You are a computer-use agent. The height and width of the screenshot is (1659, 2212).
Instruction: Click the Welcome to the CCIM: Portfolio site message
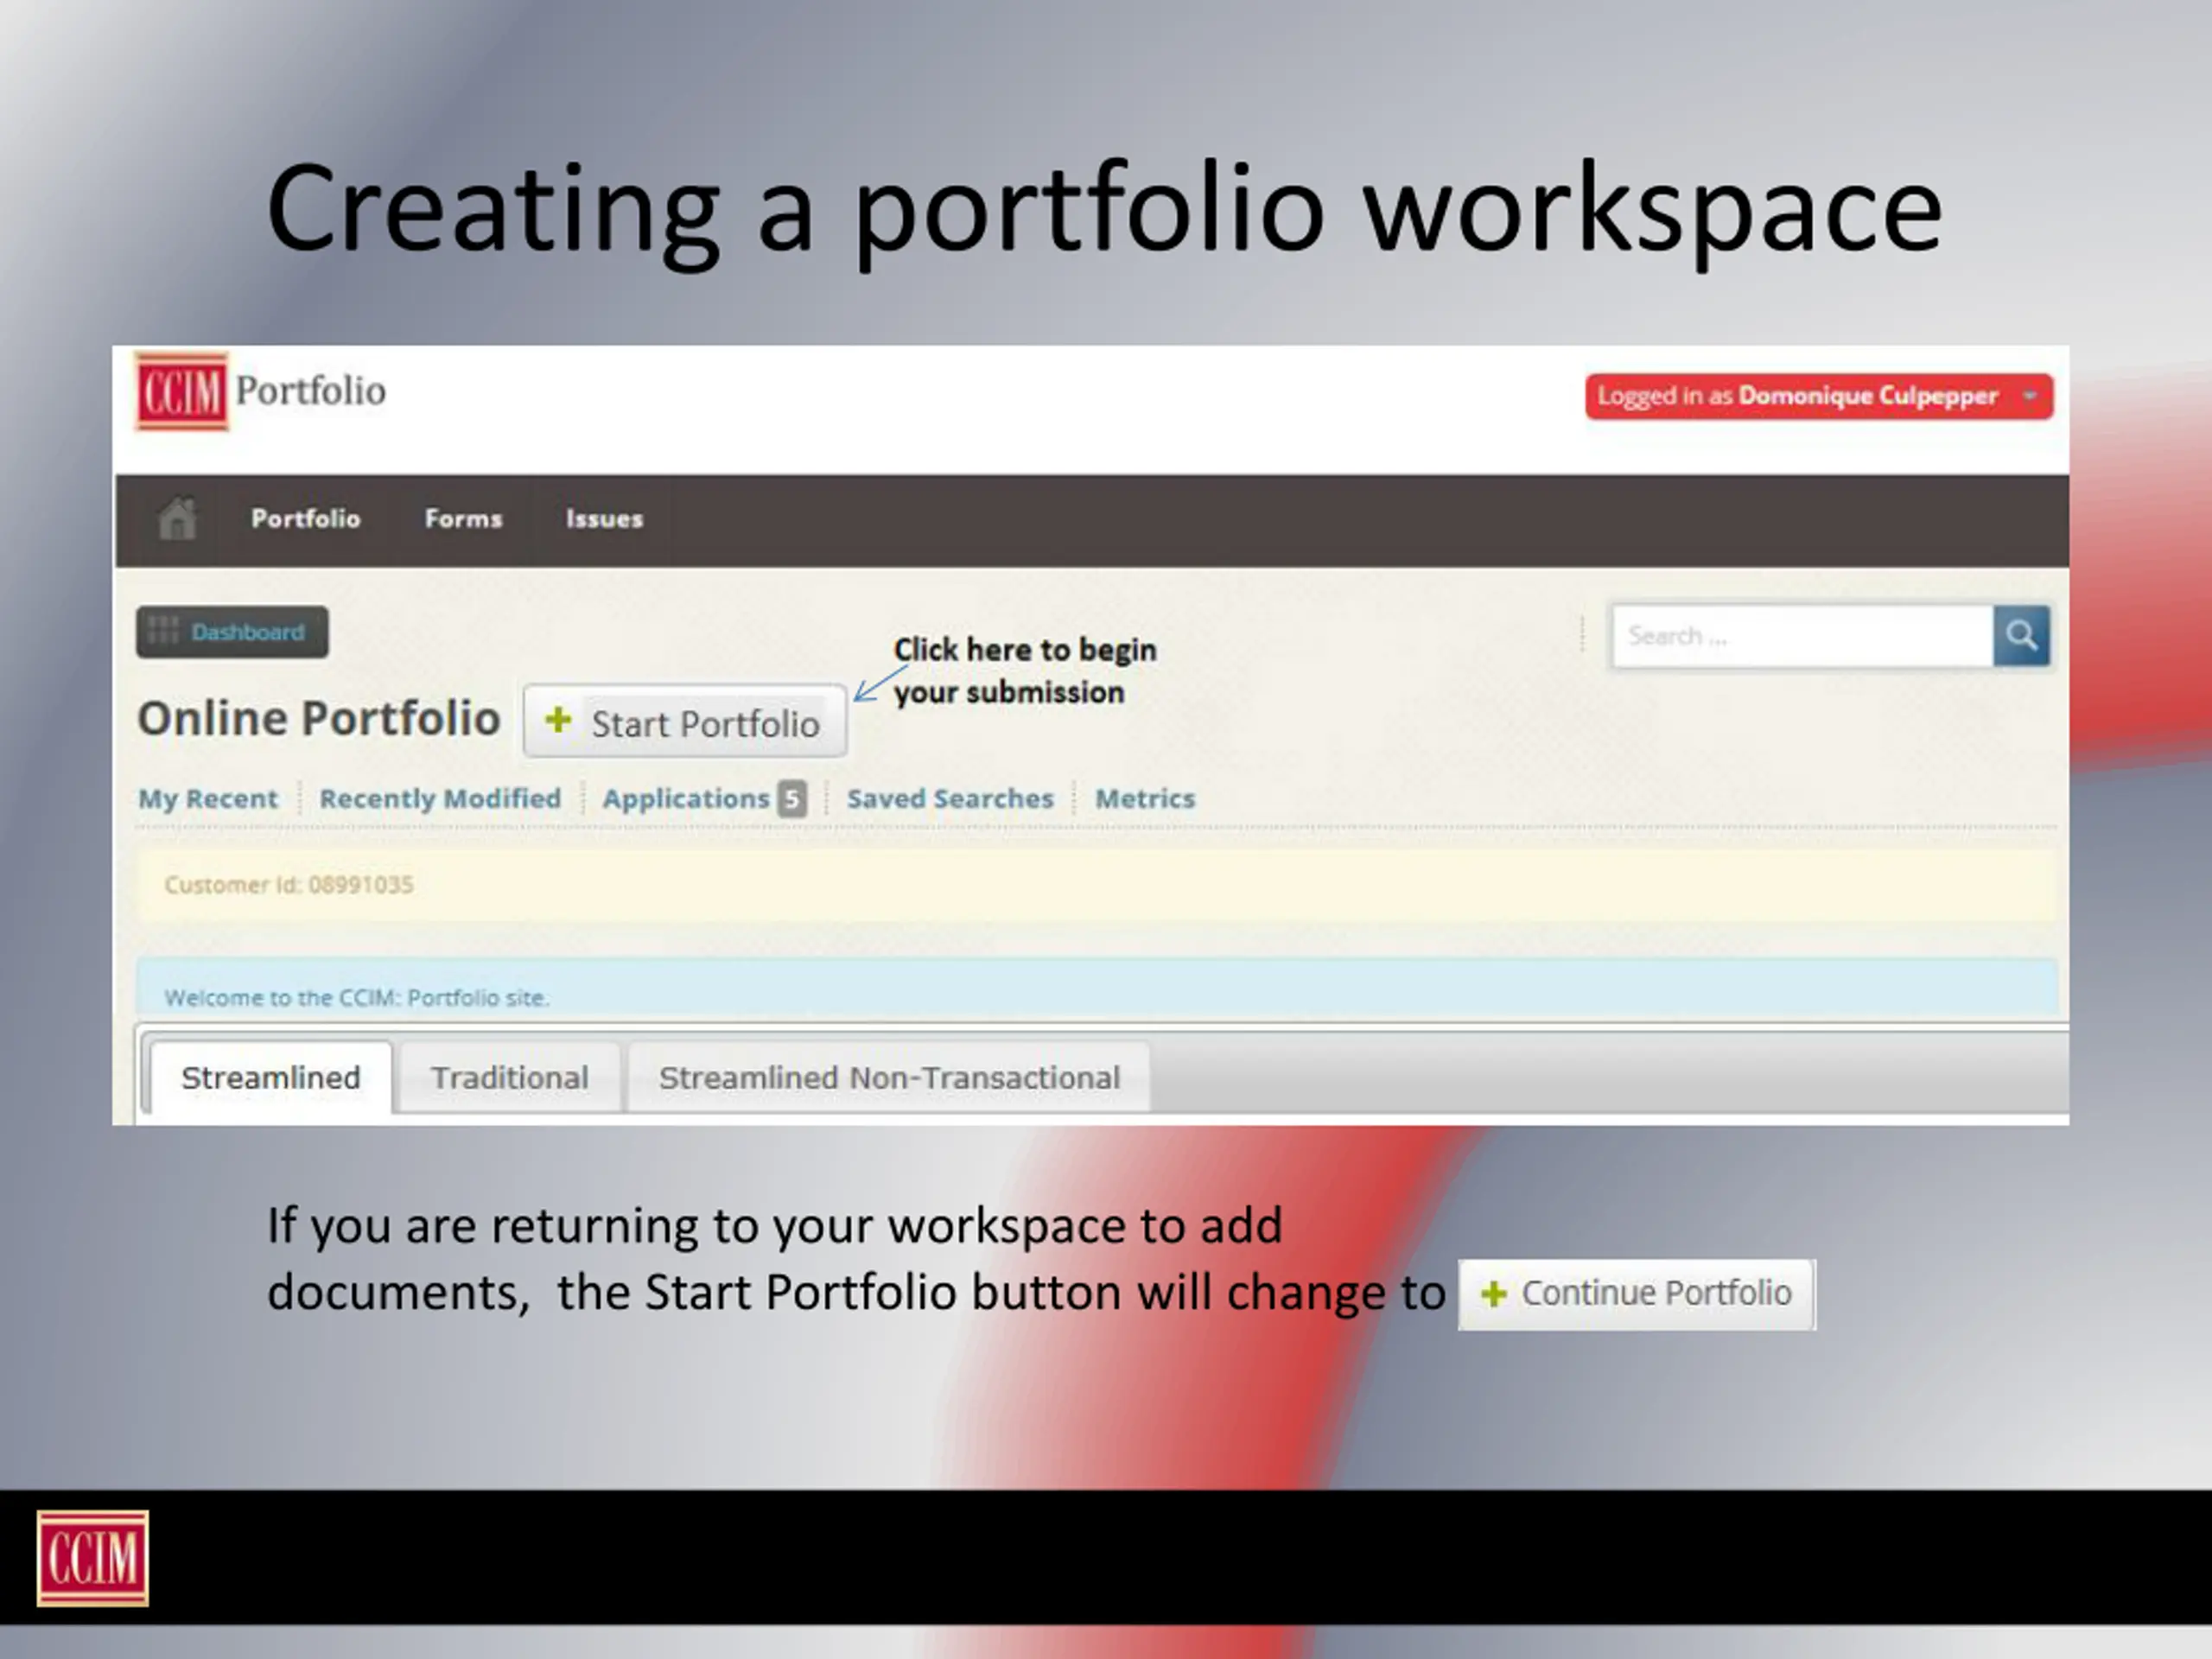click(357, 997)
